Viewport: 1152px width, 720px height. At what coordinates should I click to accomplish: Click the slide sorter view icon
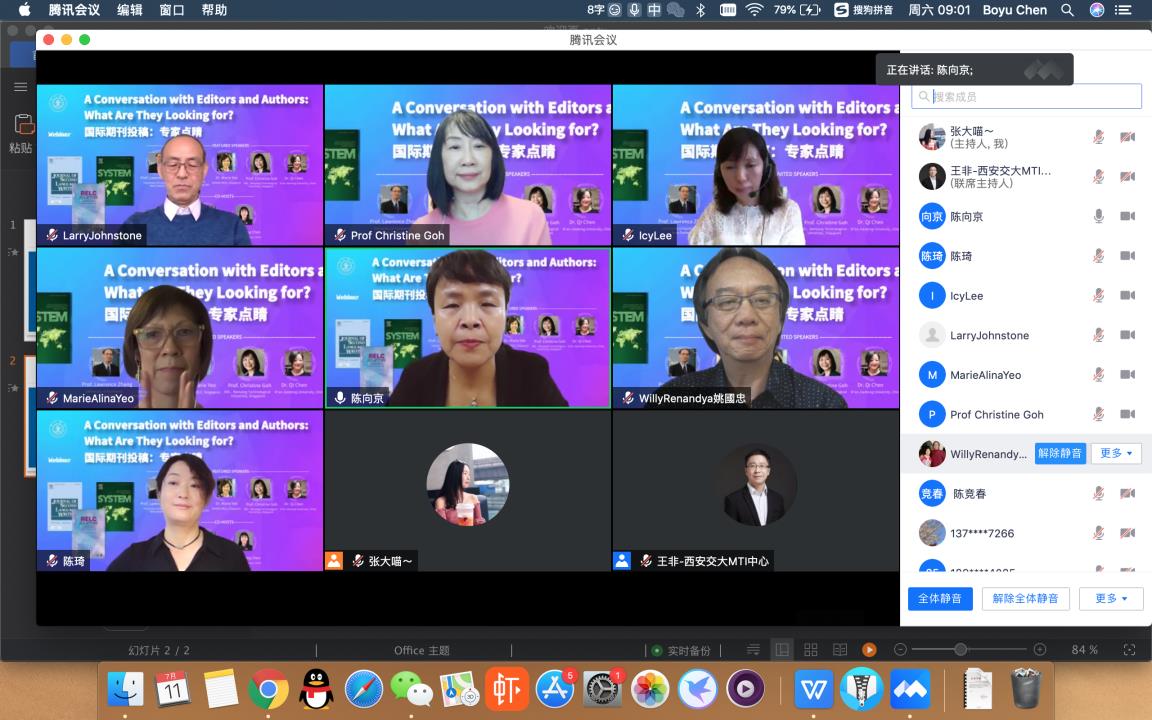pos(811,650)
